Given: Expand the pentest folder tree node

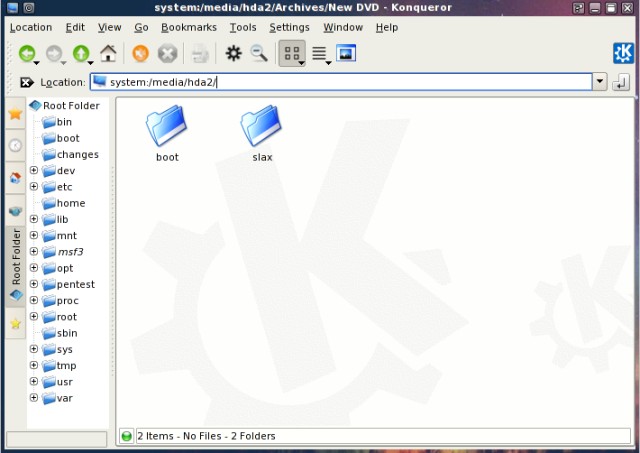Looking at the screenshot, I should (x=34, y=284).
